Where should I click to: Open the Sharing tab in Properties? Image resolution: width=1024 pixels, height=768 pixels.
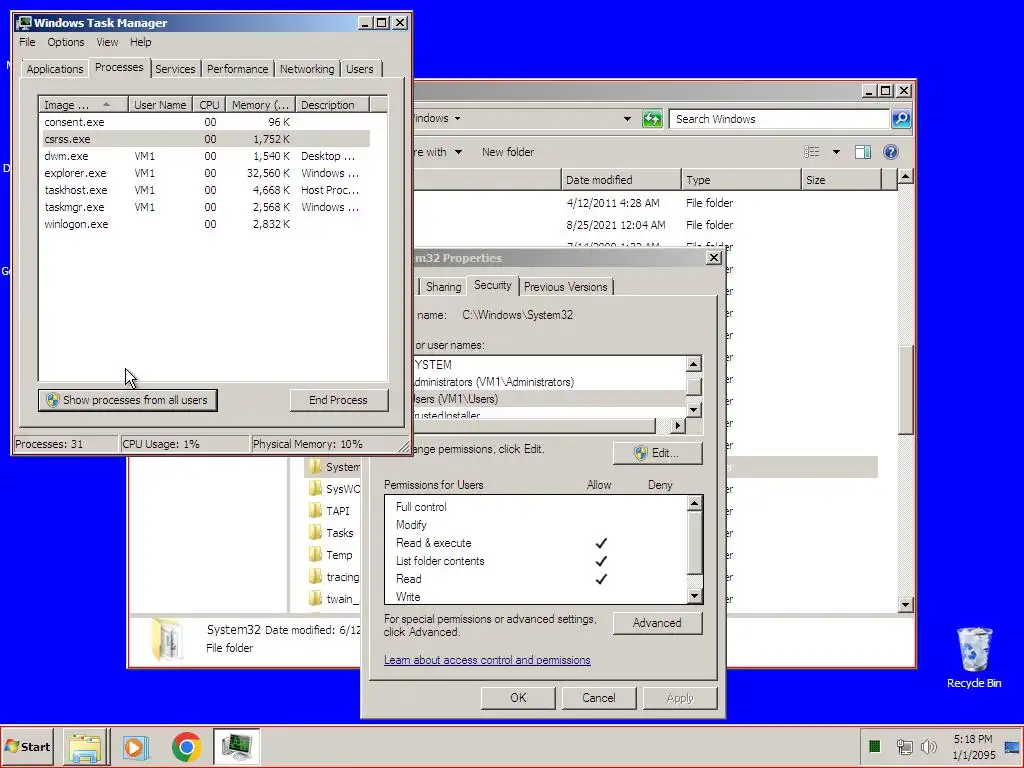443,287
